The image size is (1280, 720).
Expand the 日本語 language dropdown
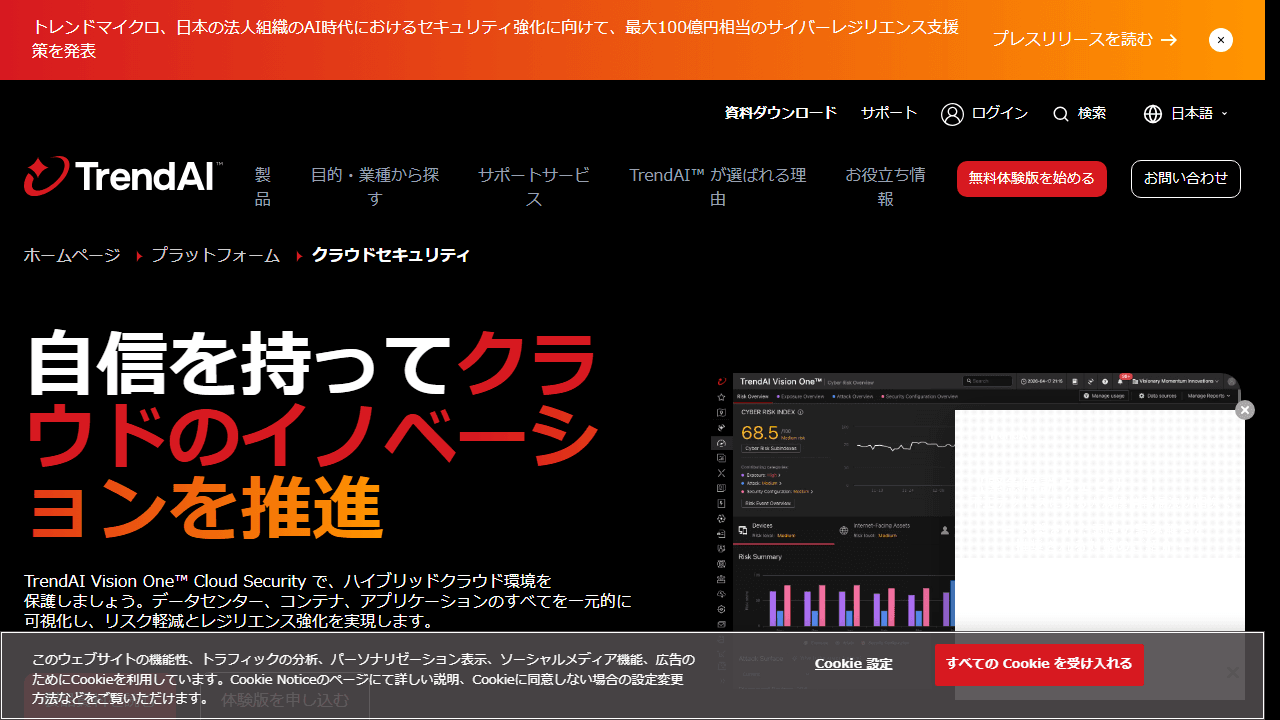tap(1186, 114)
